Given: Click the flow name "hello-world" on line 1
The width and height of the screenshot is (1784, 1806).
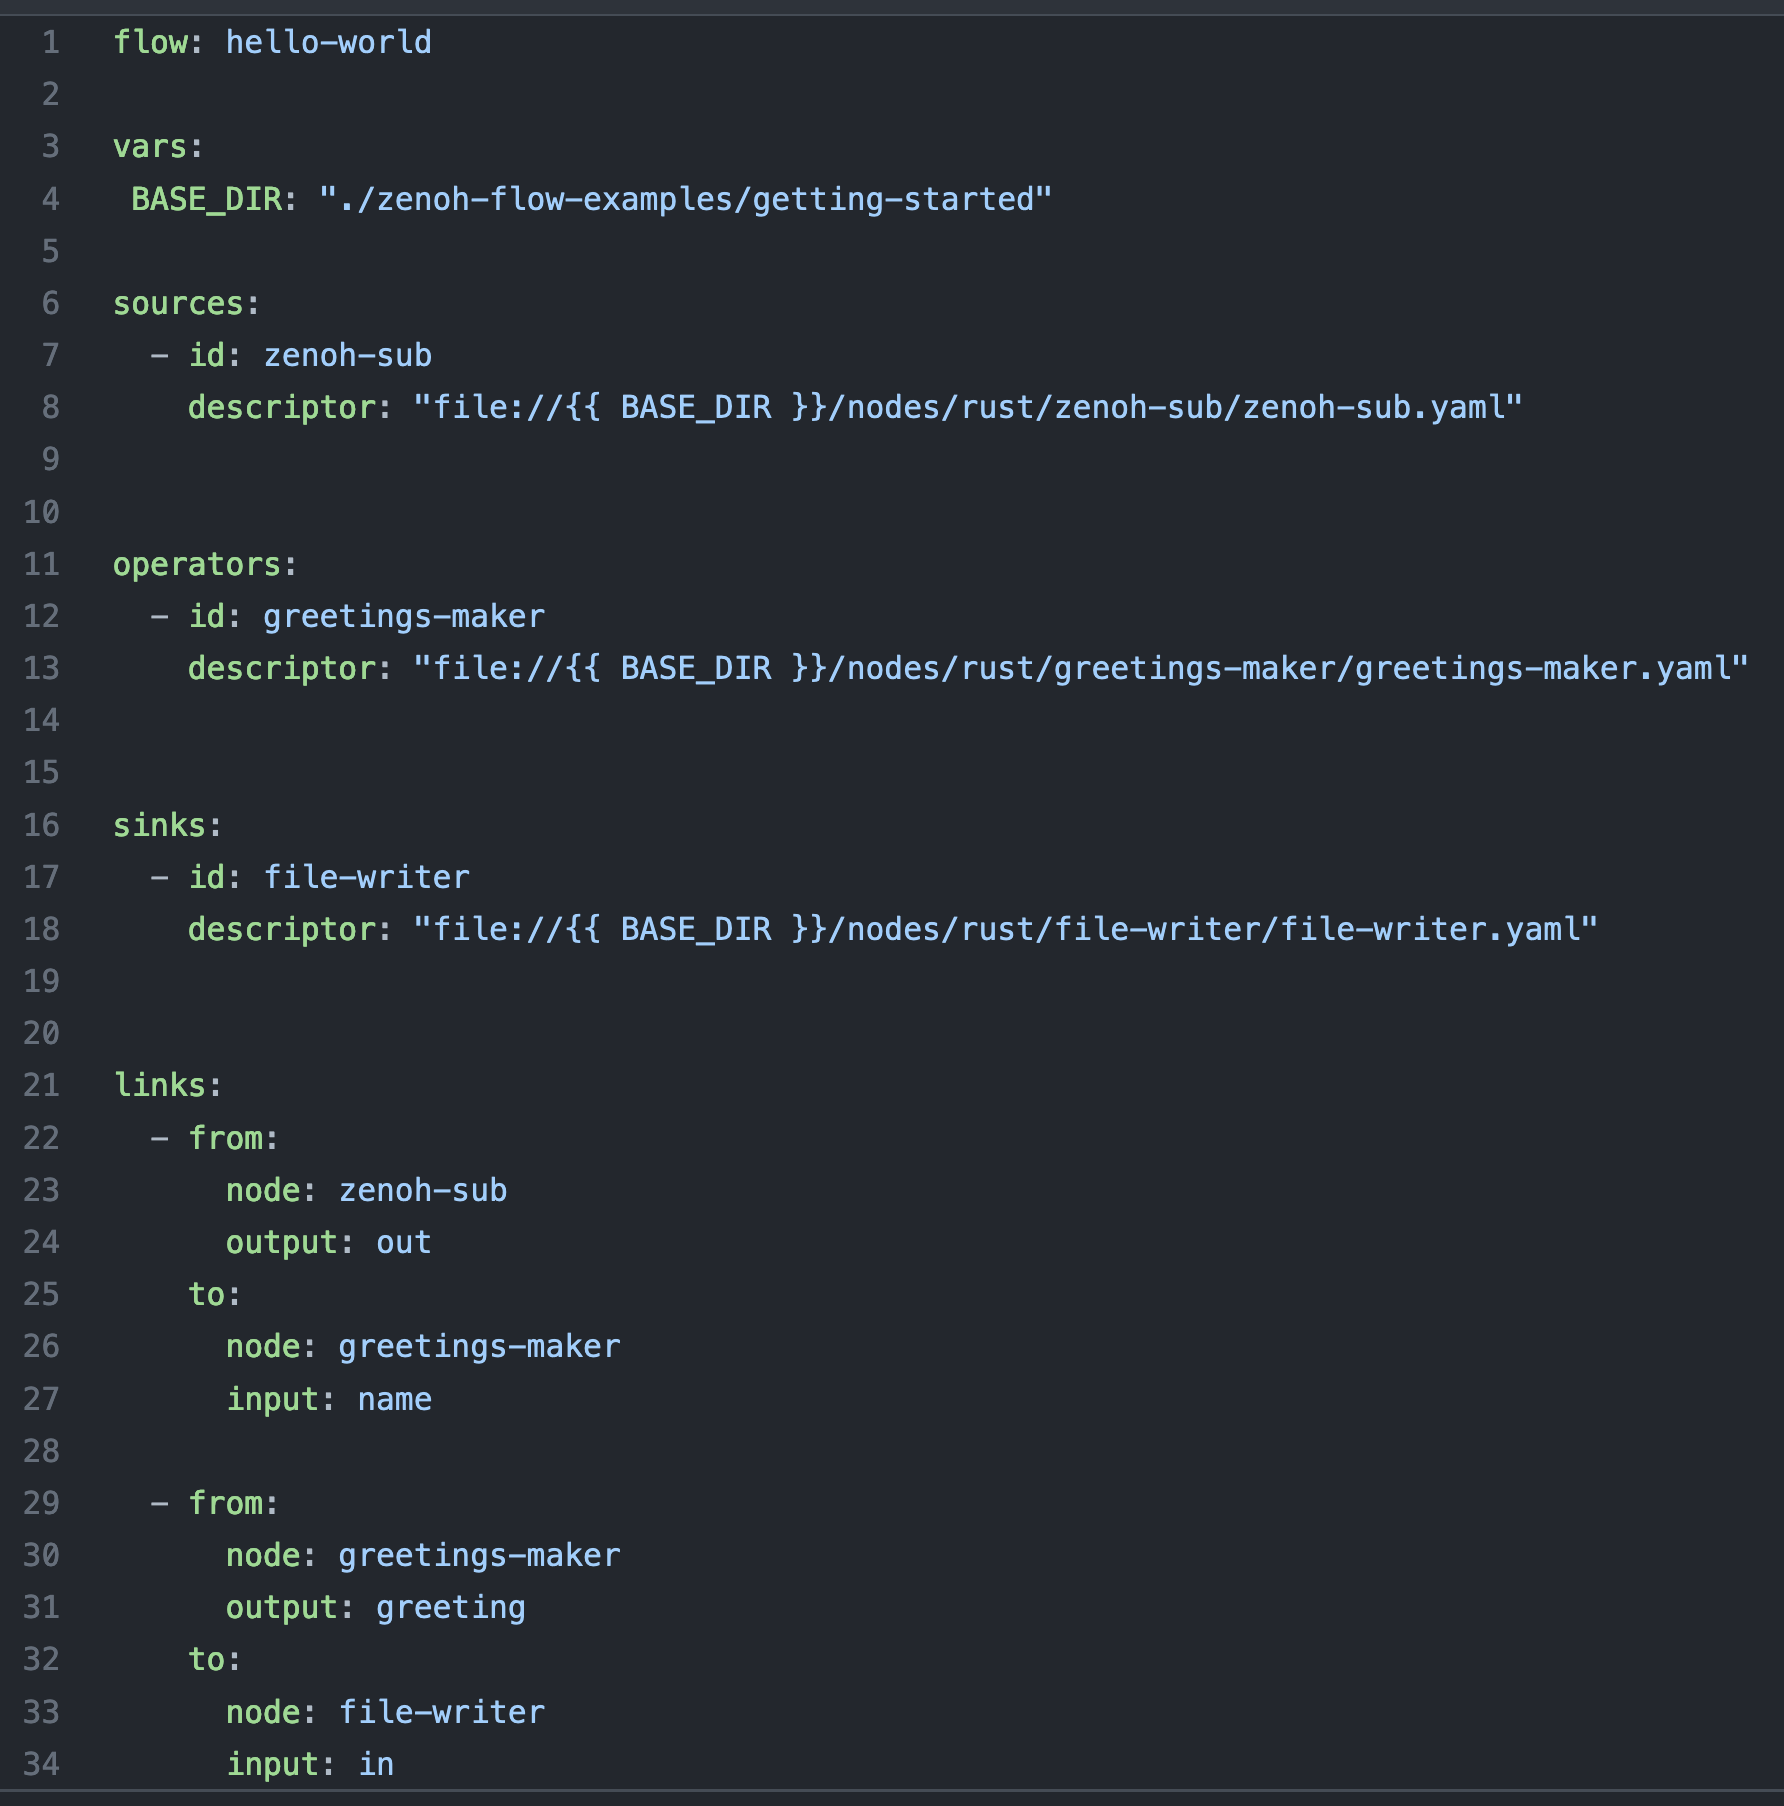Looking at the screenshot, I should point(330,42).
